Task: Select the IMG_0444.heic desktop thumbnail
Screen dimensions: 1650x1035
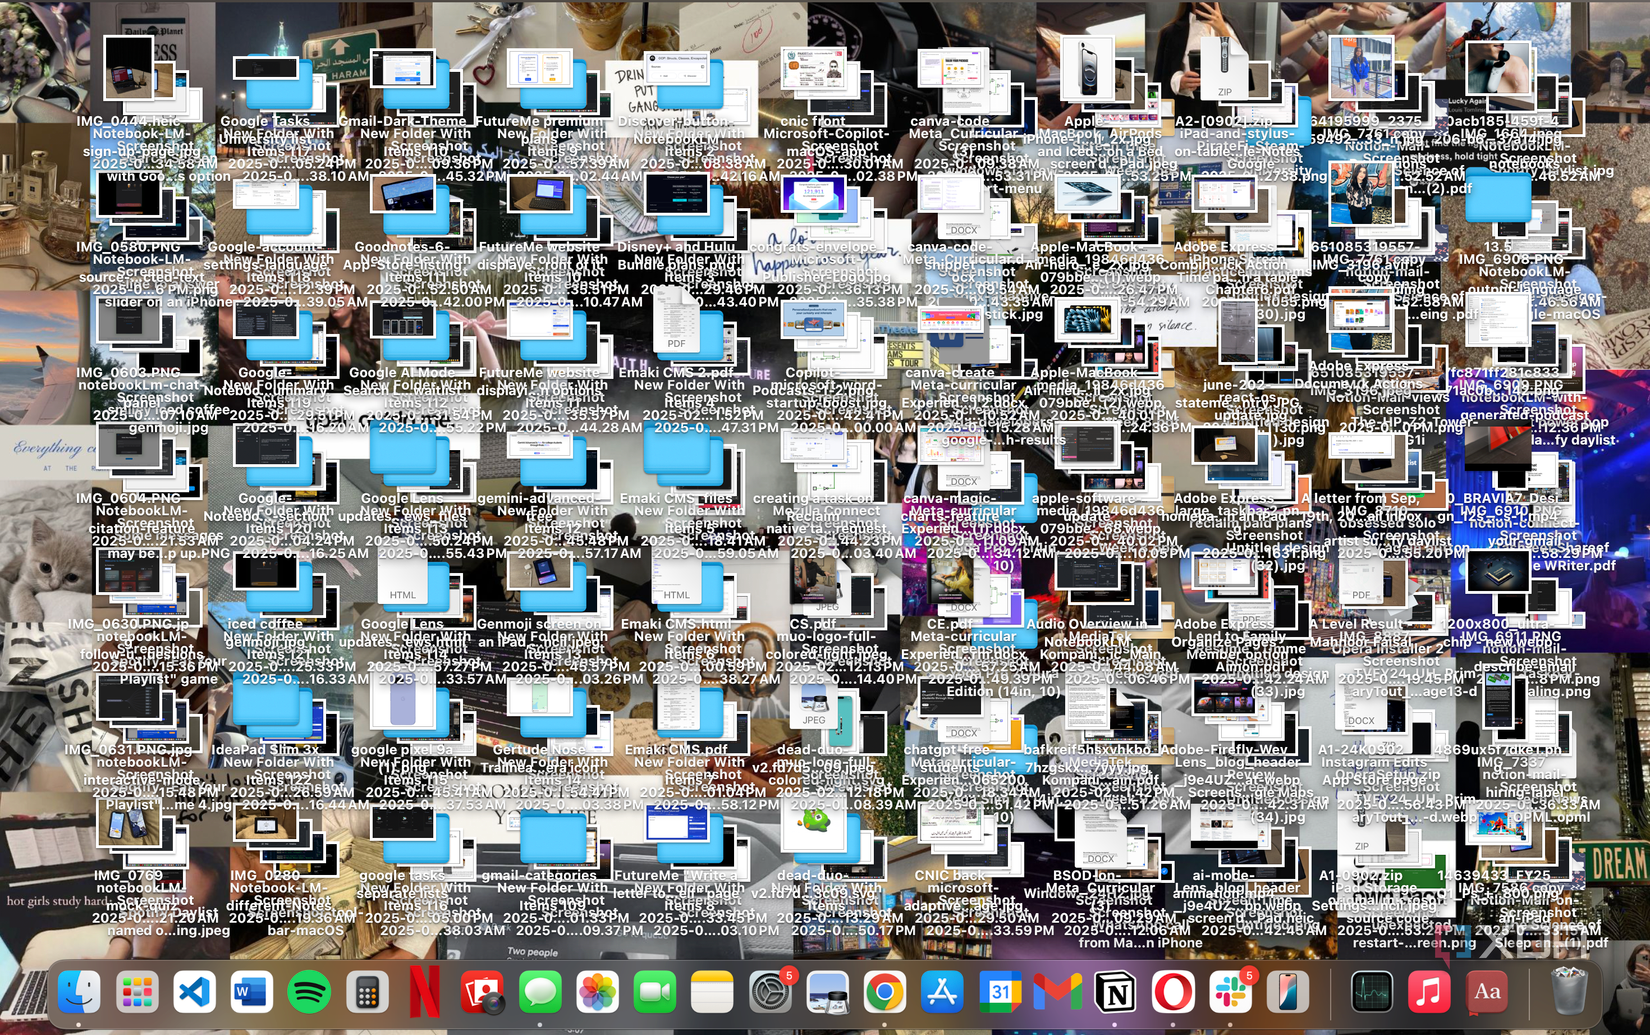Action: click(129, 70)
